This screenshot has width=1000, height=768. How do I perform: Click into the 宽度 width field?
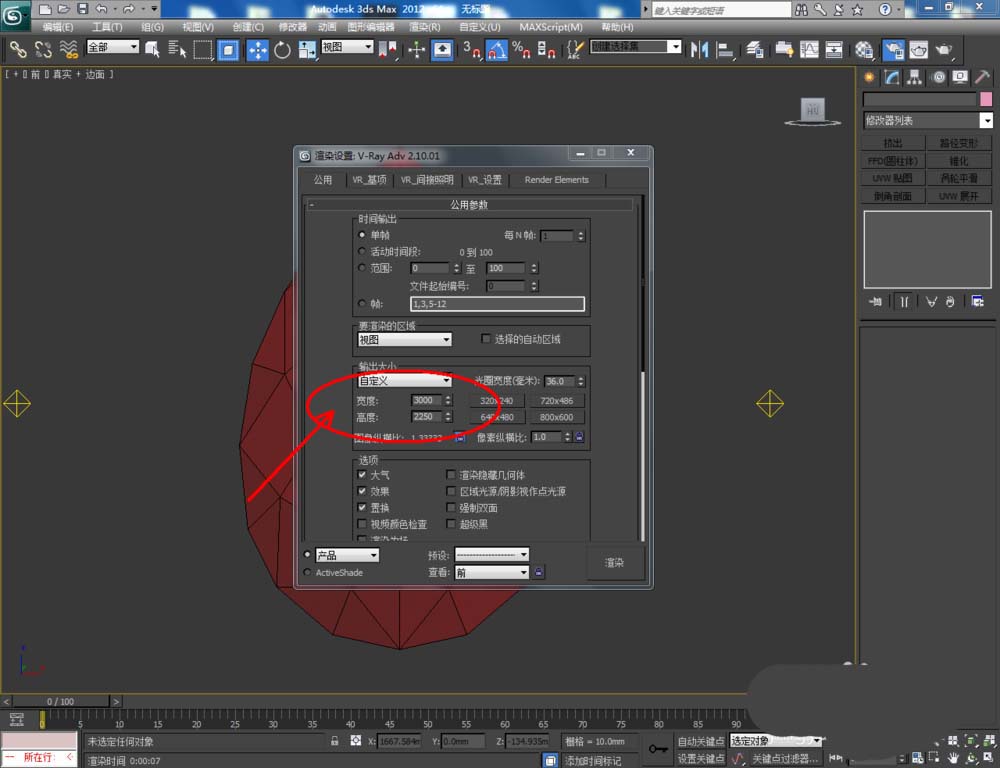tap(425, 400)
